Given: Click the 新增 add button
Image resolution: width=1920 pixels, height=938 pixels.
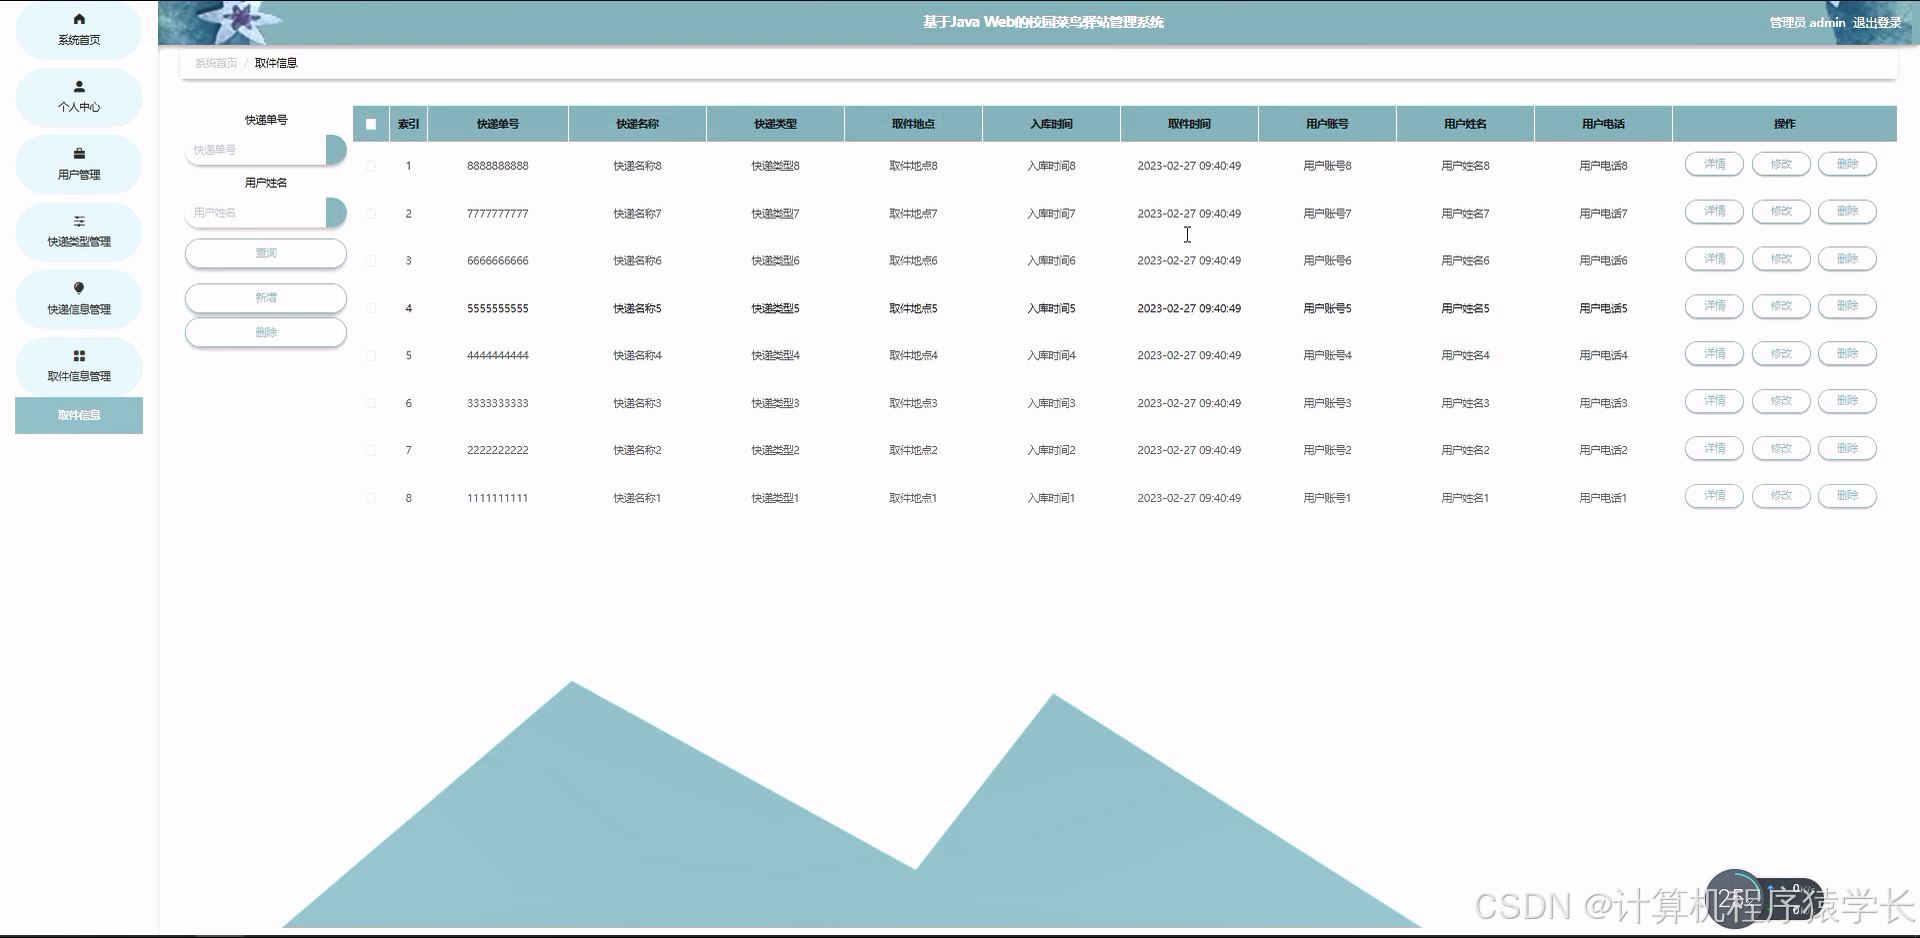Looking at the screenshot, I should pos(266,298).
